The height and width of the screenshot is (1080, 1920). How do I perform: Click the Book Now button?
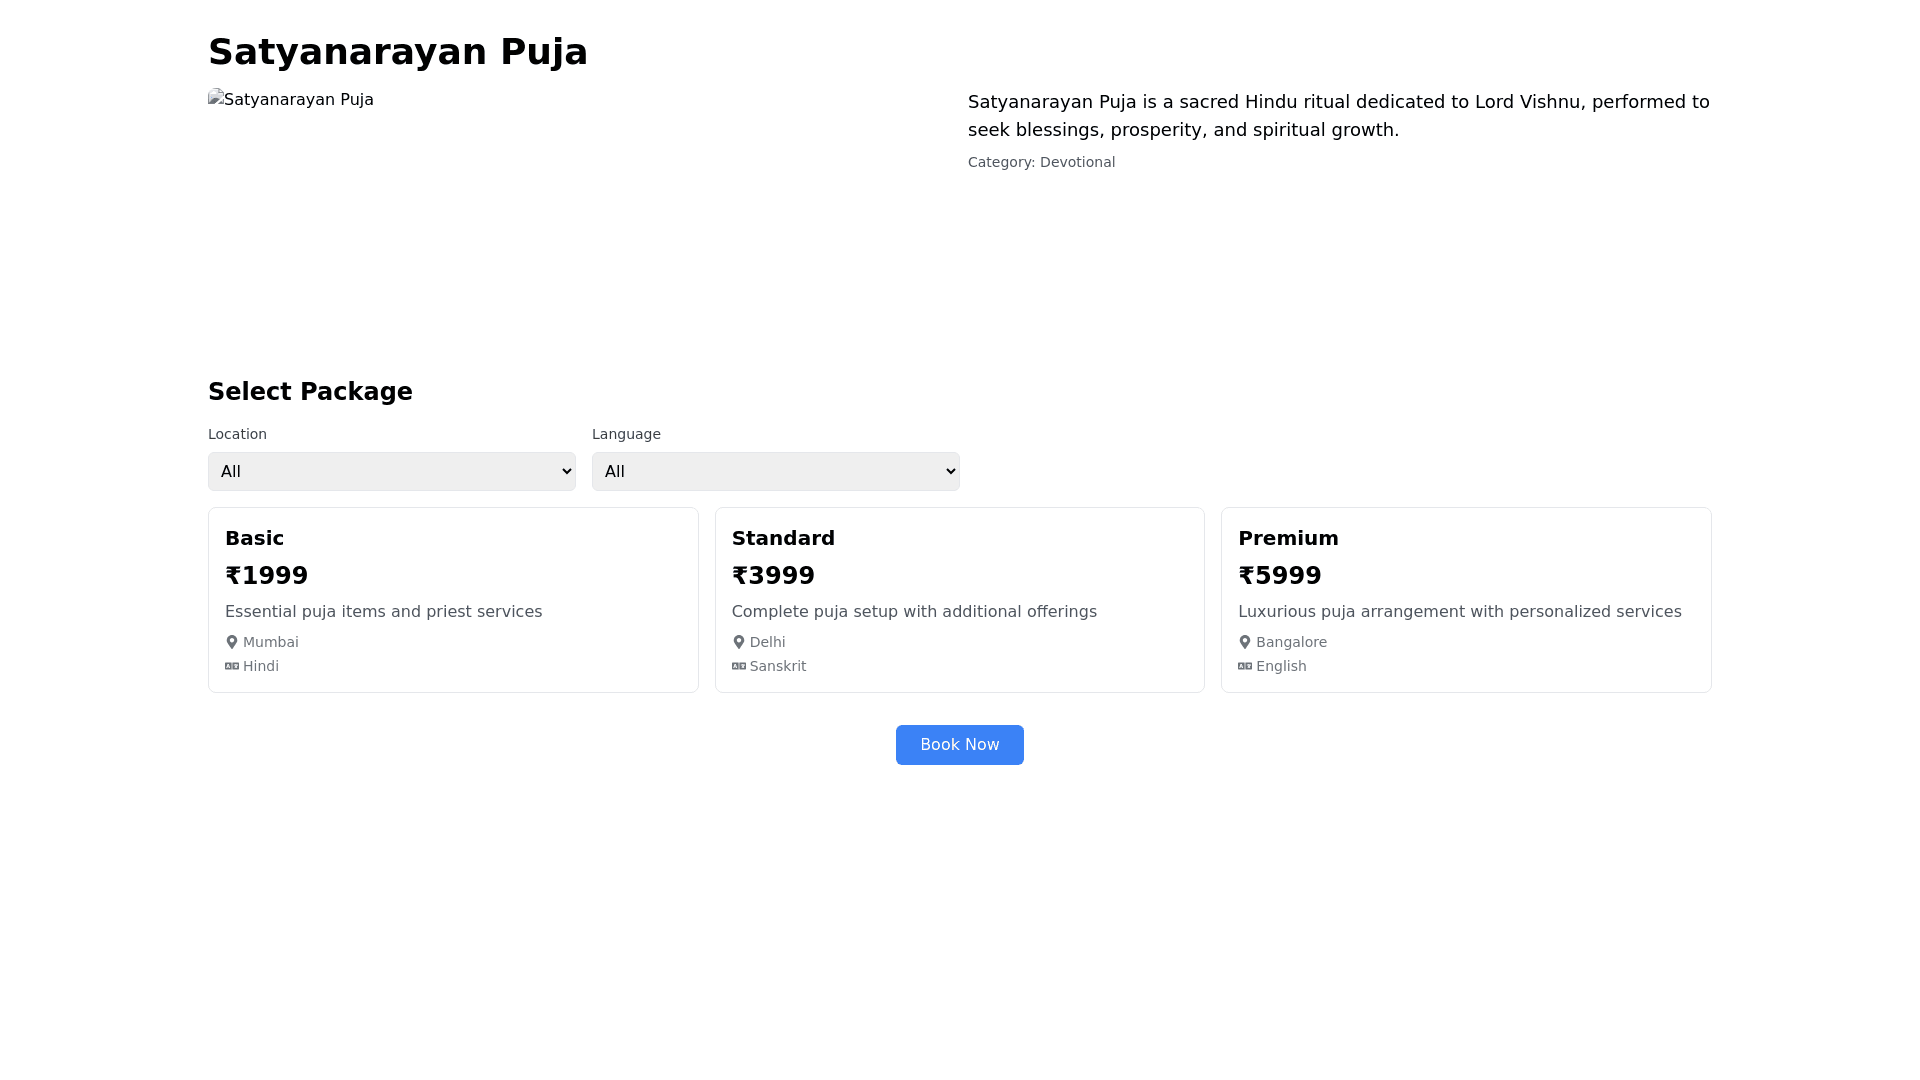click(x=959, y=744)
